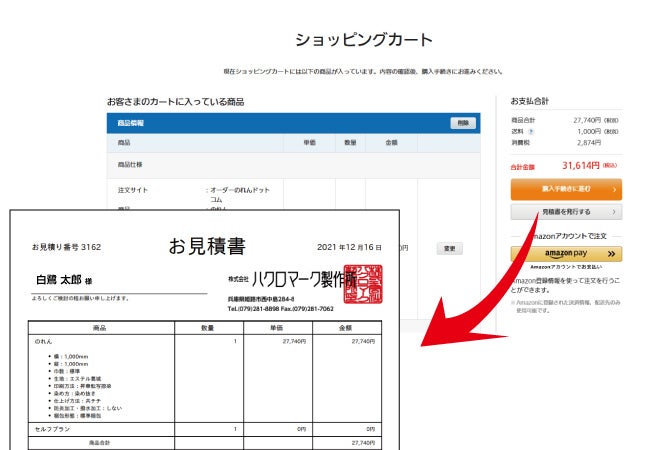650x450 pixels.
Task: Click the 金額 column header in estimate table
Action: click(x=346, y=328)
